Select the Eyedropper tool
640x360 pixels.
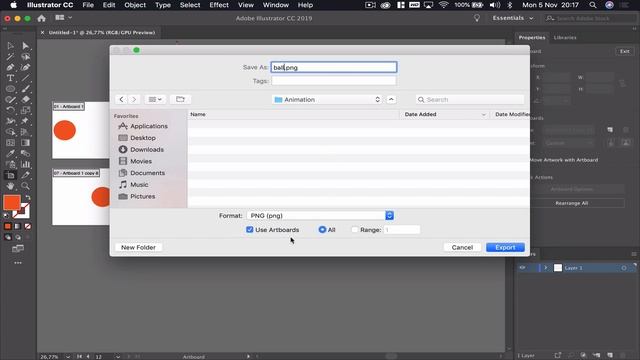tap(10, 153)
